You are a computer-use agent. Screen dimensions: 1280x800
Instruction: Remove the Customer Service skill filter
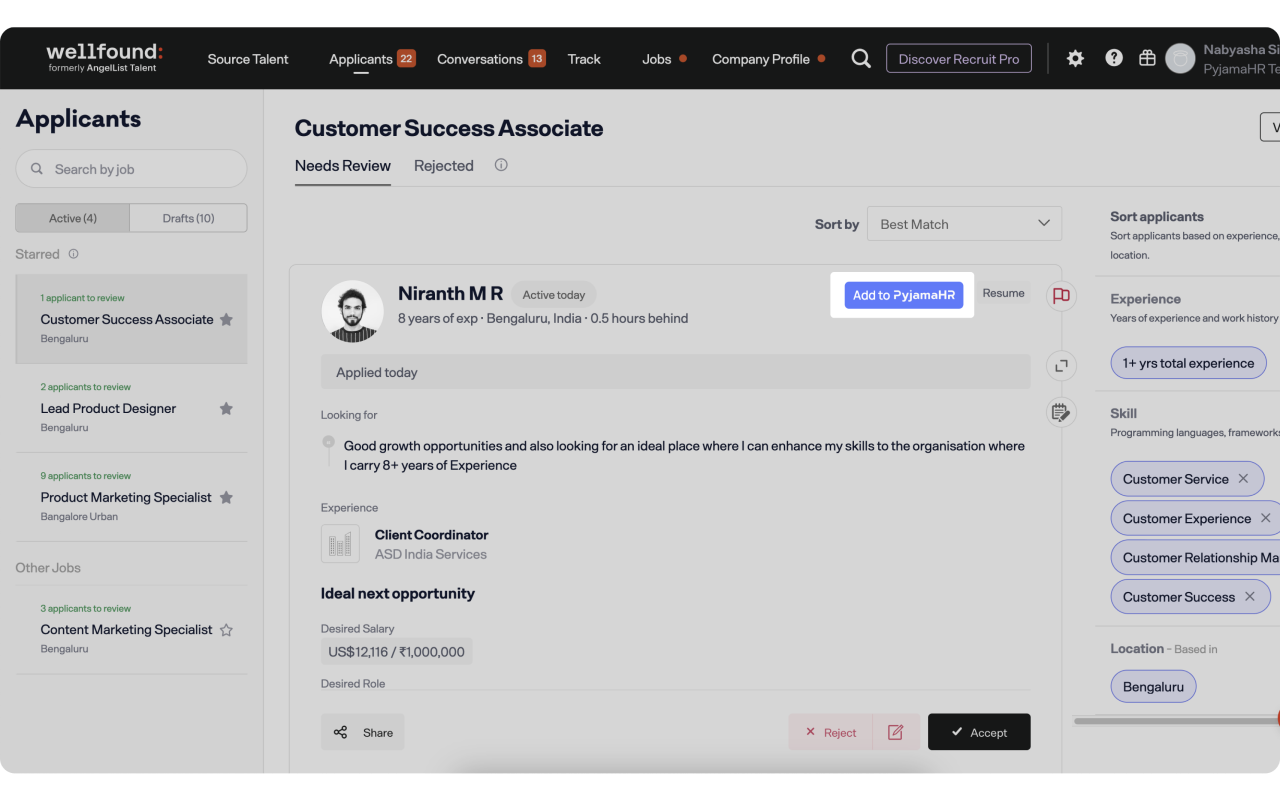pyautogui.click(x=1243, y=478)
